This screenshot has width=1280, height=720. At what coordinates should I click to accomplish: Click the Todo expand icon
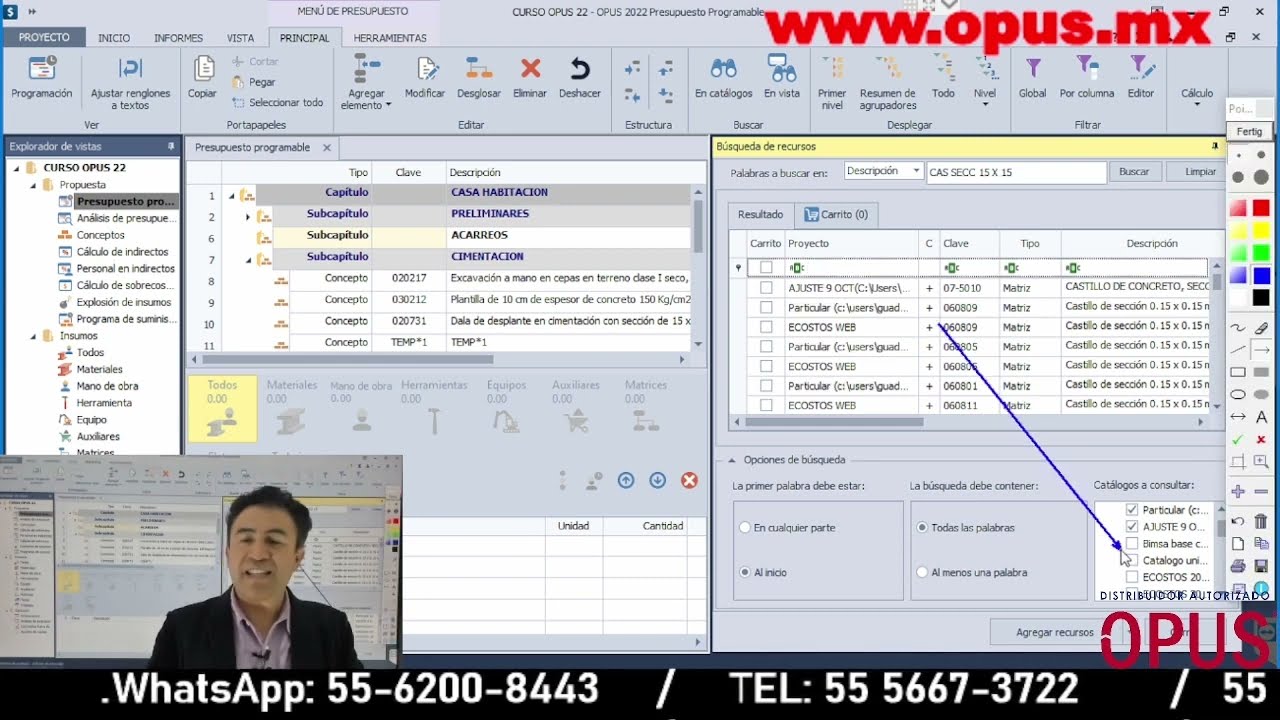(x=943, y=69)
